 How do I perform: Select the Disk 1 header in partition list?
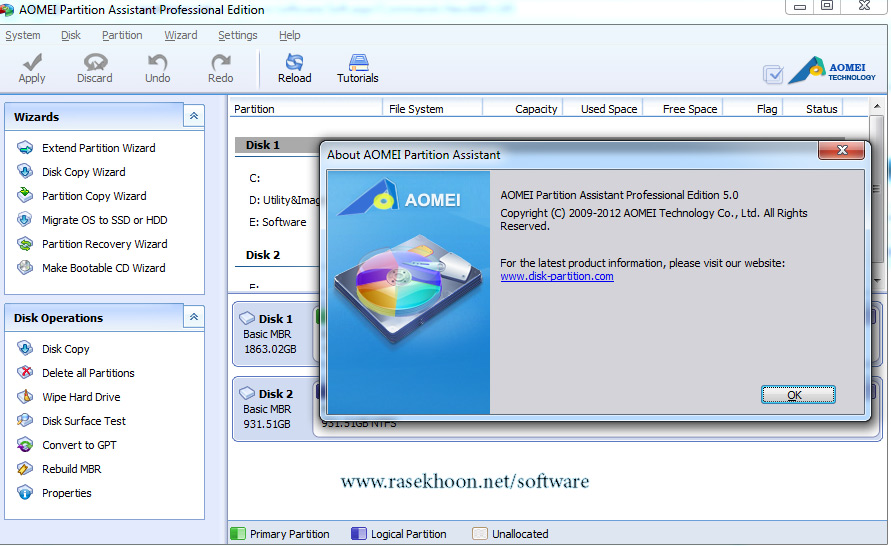click(263, 145)
